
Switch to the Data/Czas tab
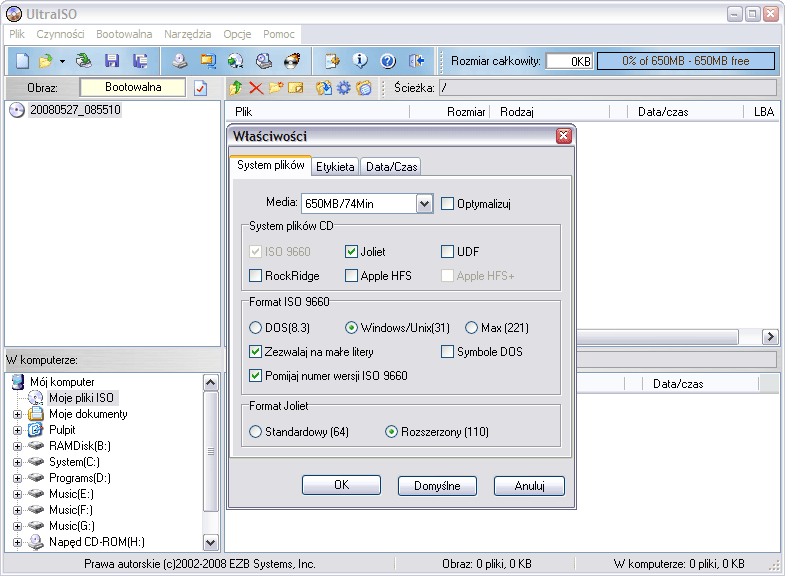[391, 167]
